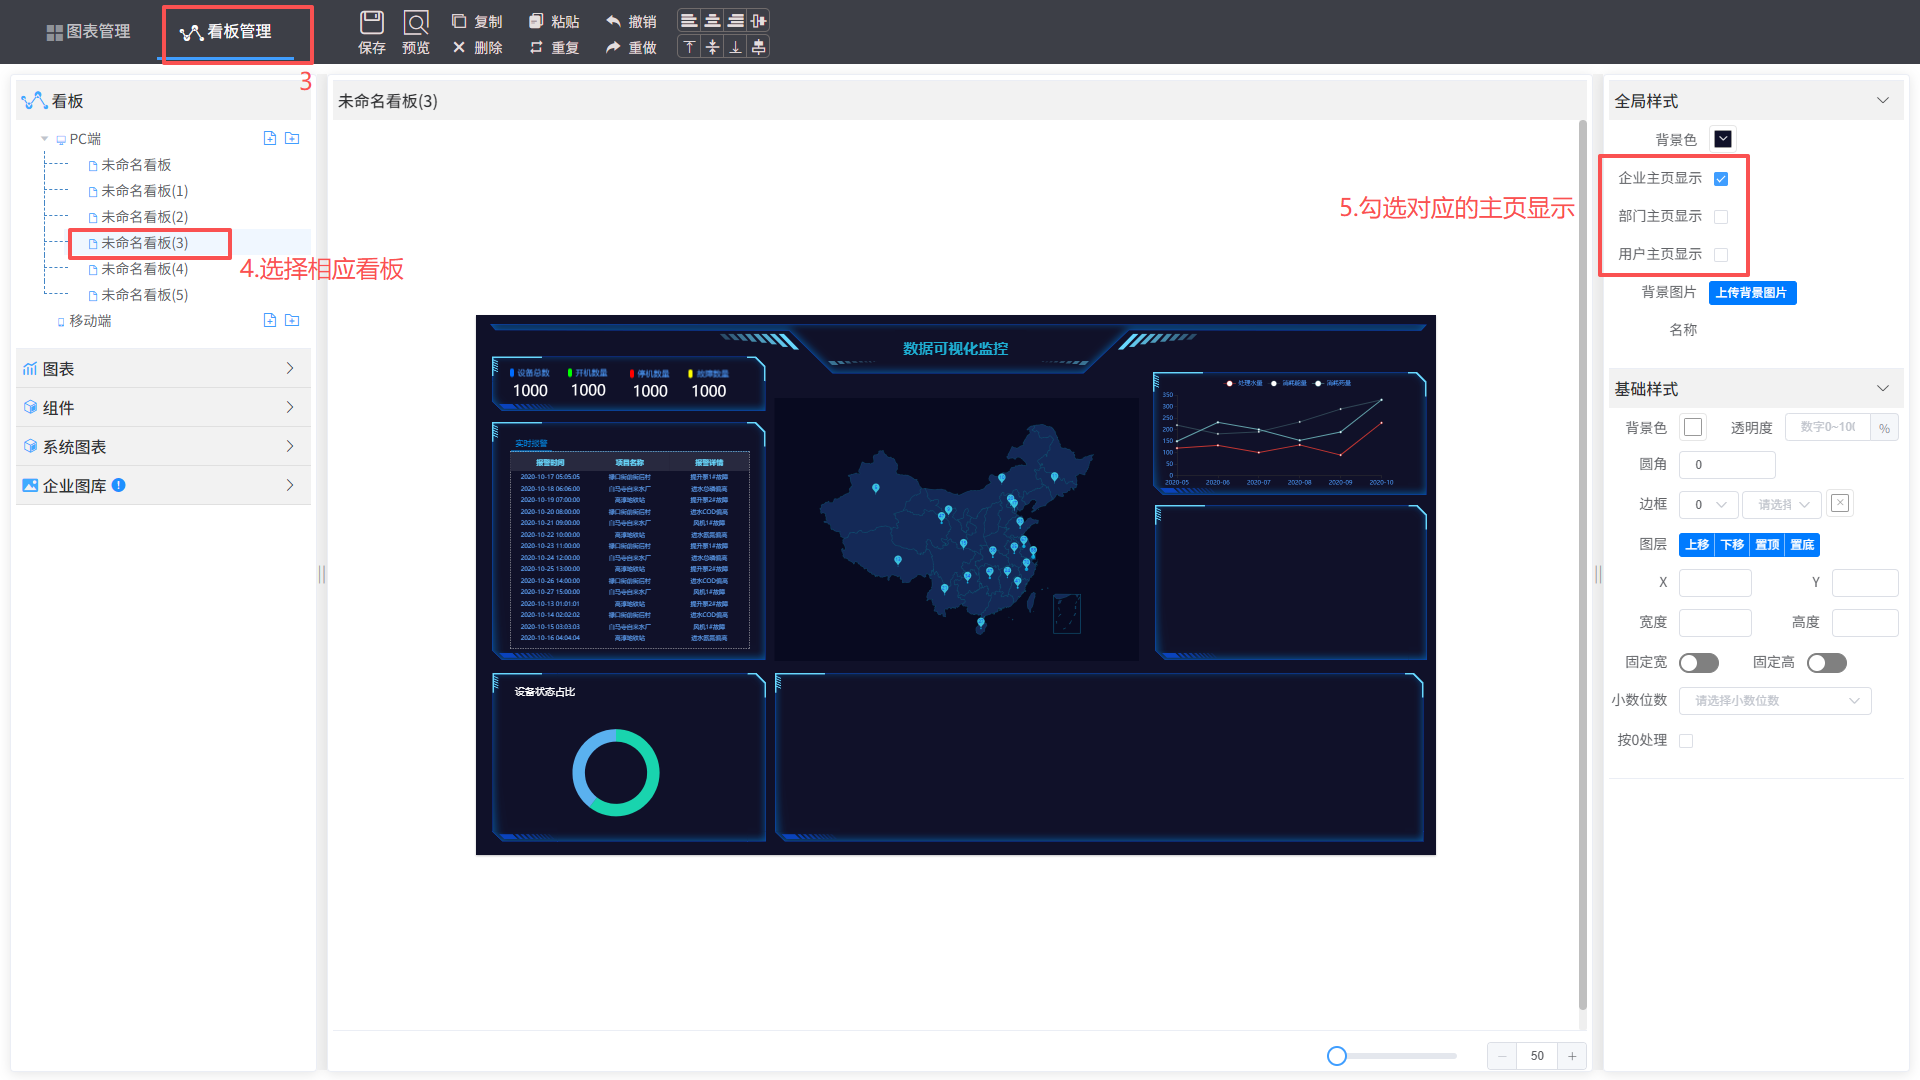Image resolution: width=1920 pixels, height=1080 pixels.
Task: Select 未命名看板(4) in the tree
Action: coord(144,269)
